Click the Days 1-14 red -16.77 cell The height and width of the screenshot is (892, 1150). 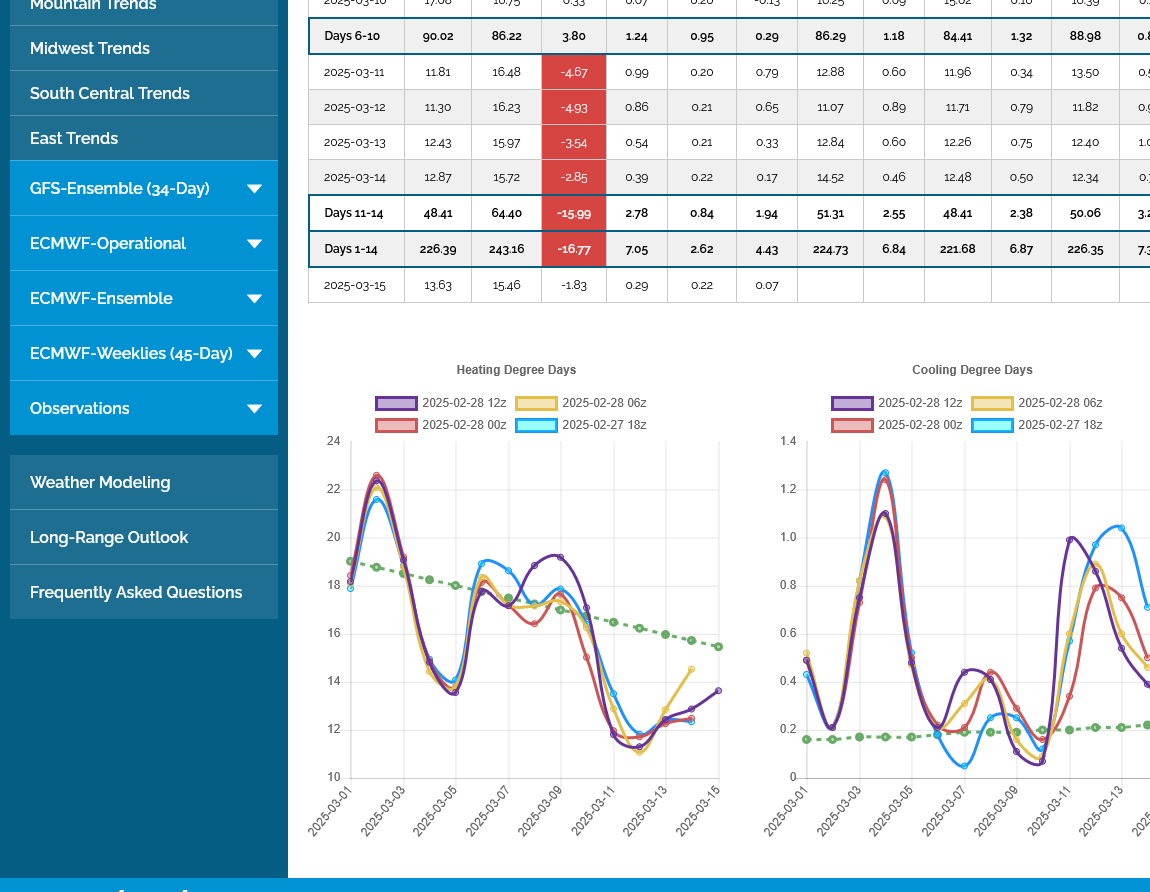click(574, 249)
